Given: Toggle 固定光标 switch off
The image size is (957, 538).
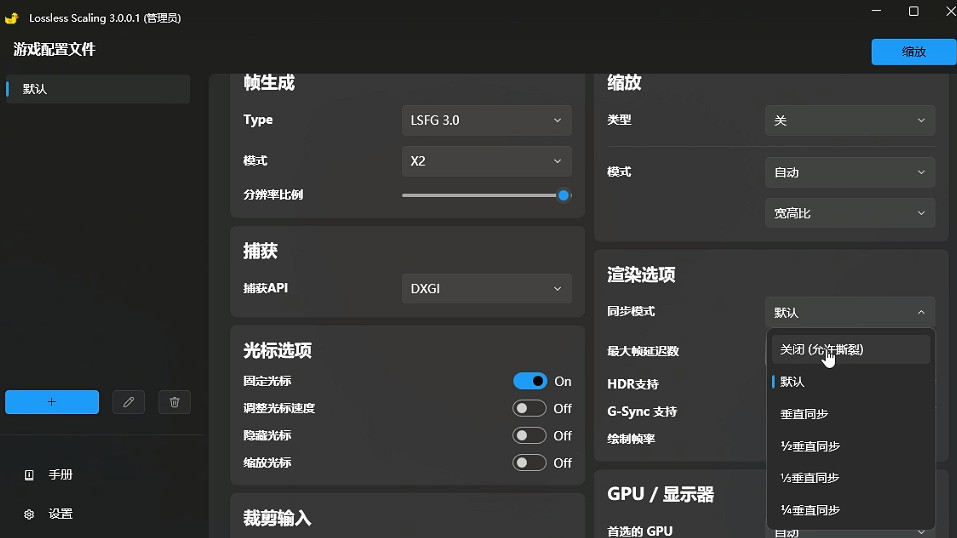Looking at the screenshot, I should (x=530, y=381).
